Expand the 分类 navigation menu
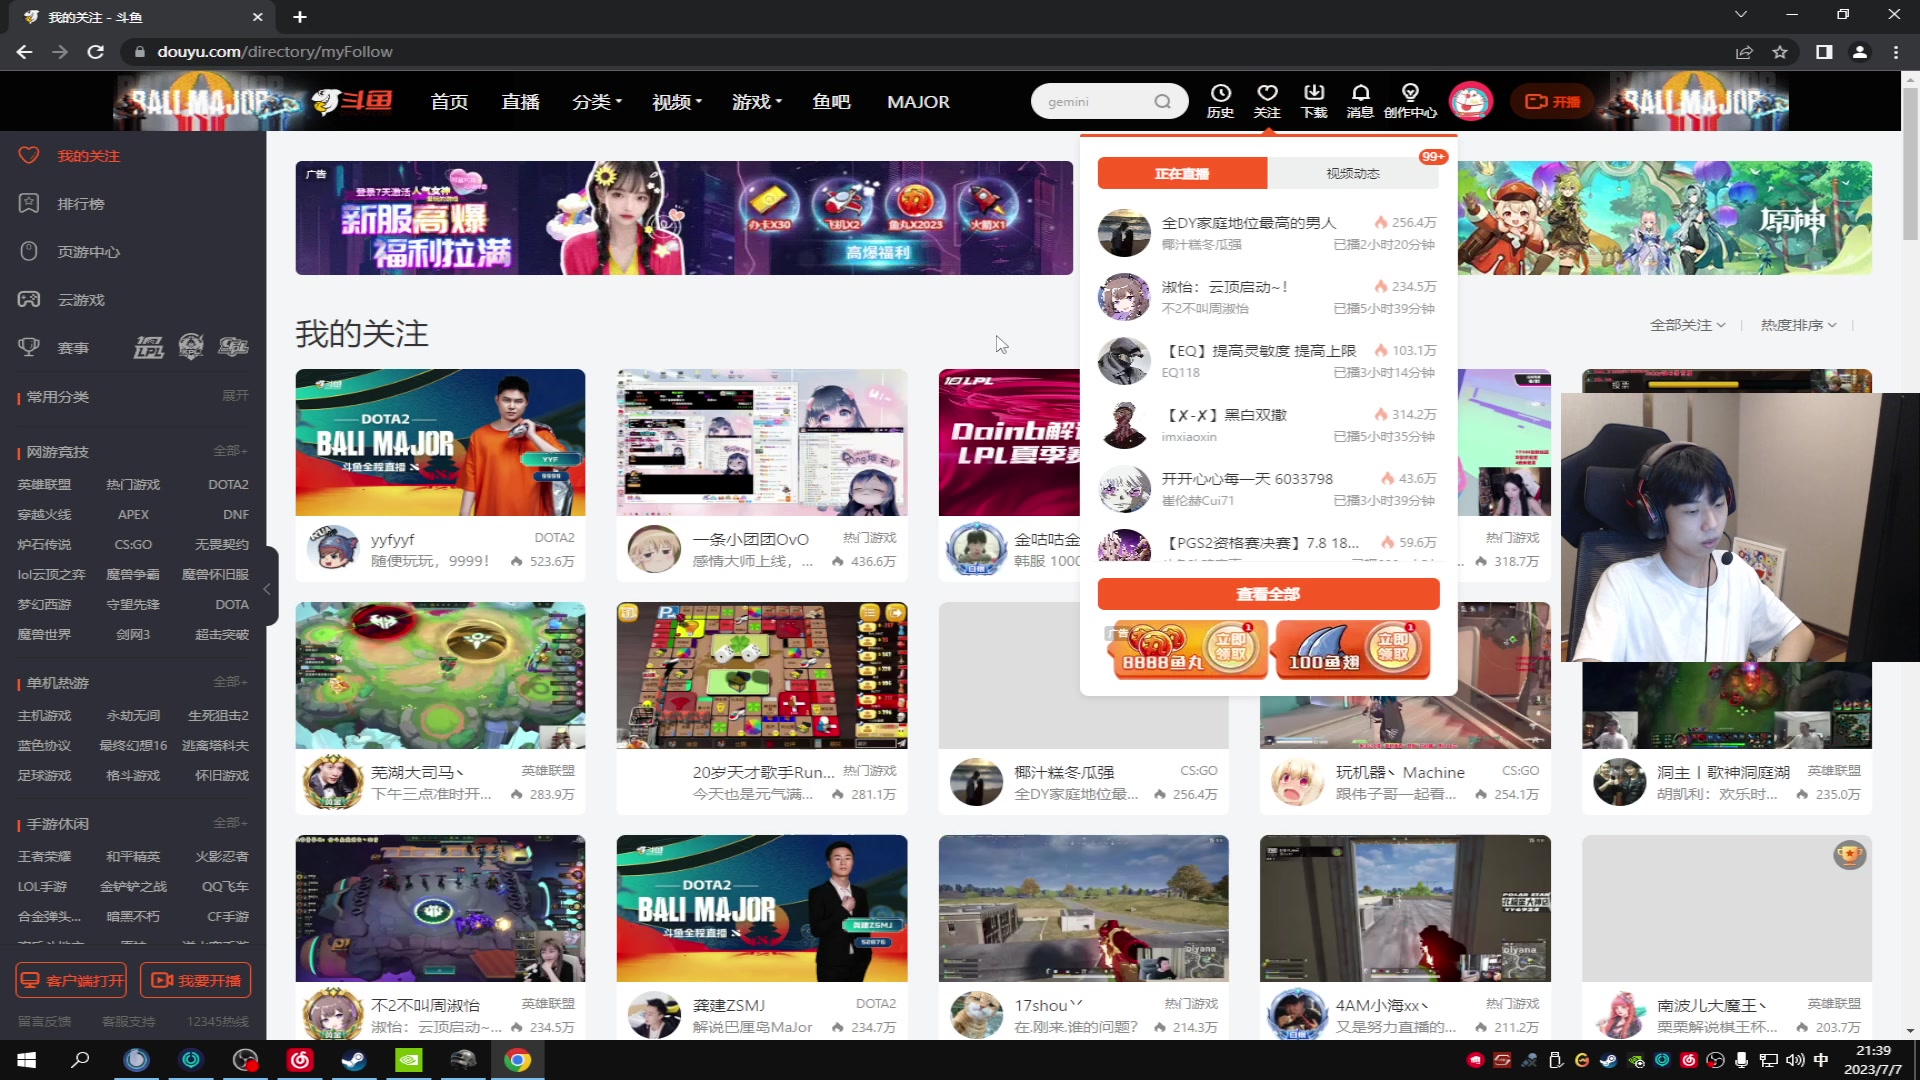Image resolution: width=1920 pixels, height=1080 pixels. coord(597,102)
